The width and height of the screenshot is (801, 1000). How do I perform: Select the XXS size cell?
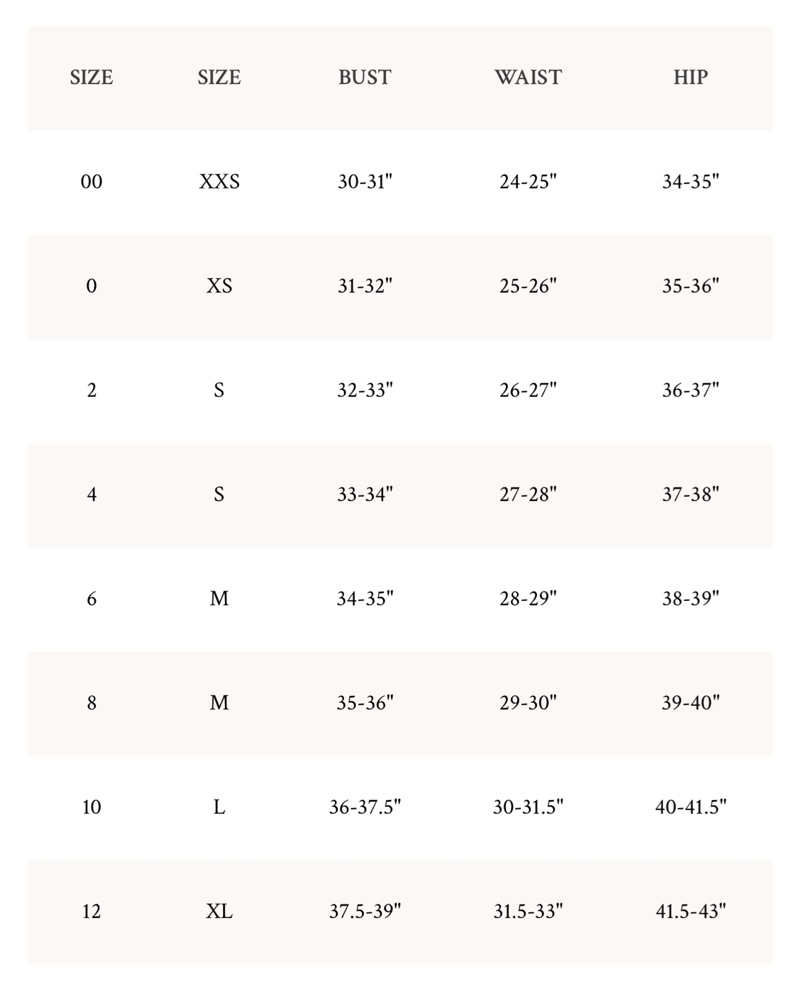(x=219, y=182)
